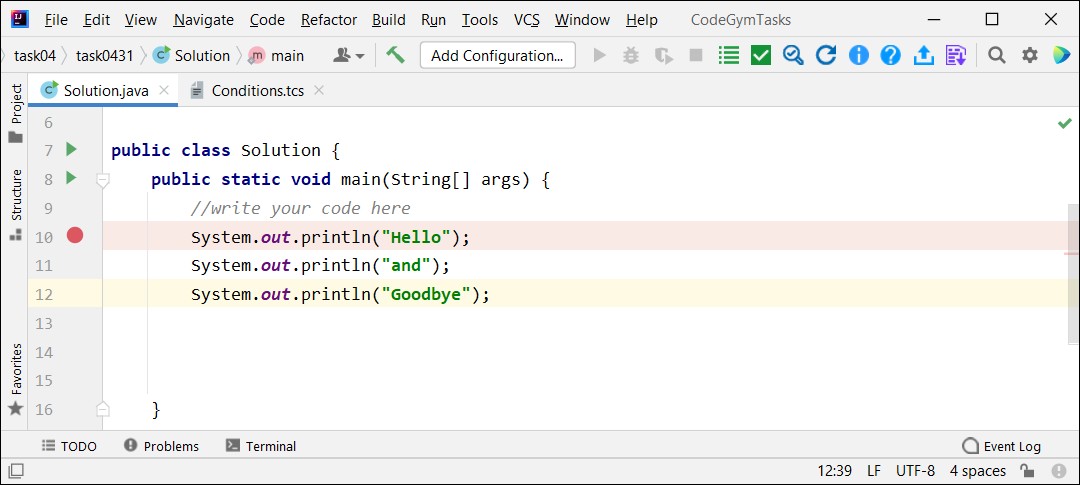Open the Window menu
1080x485 pixels.
coord(583,20)
